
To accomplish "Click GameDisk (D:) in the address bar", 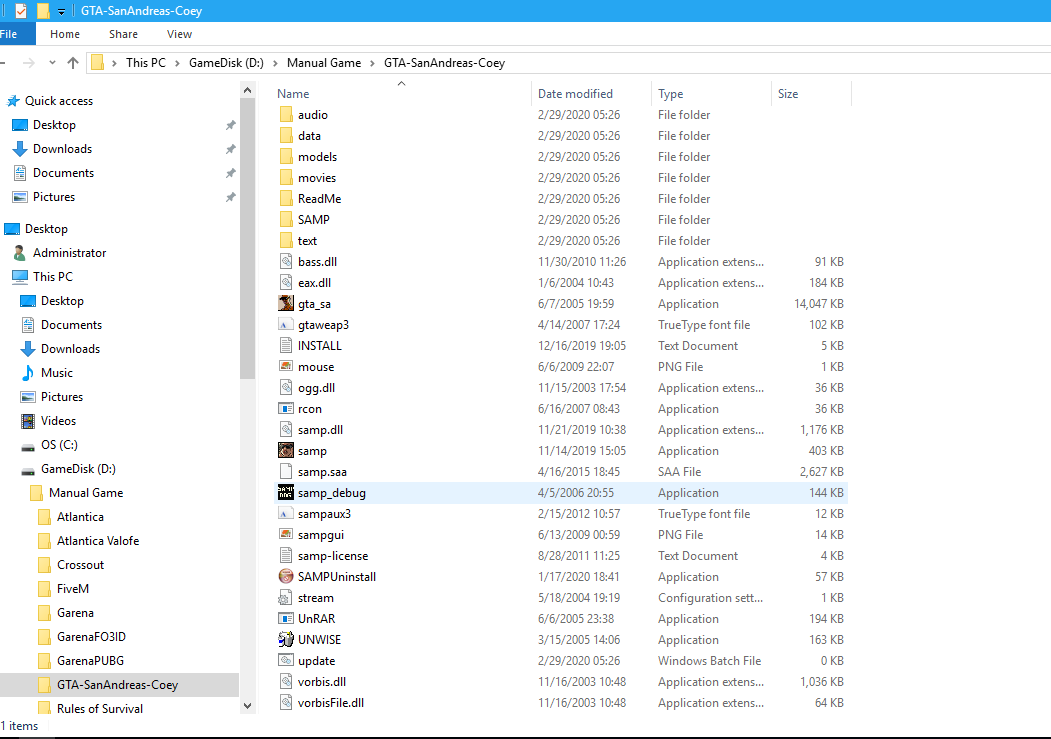I will (x=226, y=62).
